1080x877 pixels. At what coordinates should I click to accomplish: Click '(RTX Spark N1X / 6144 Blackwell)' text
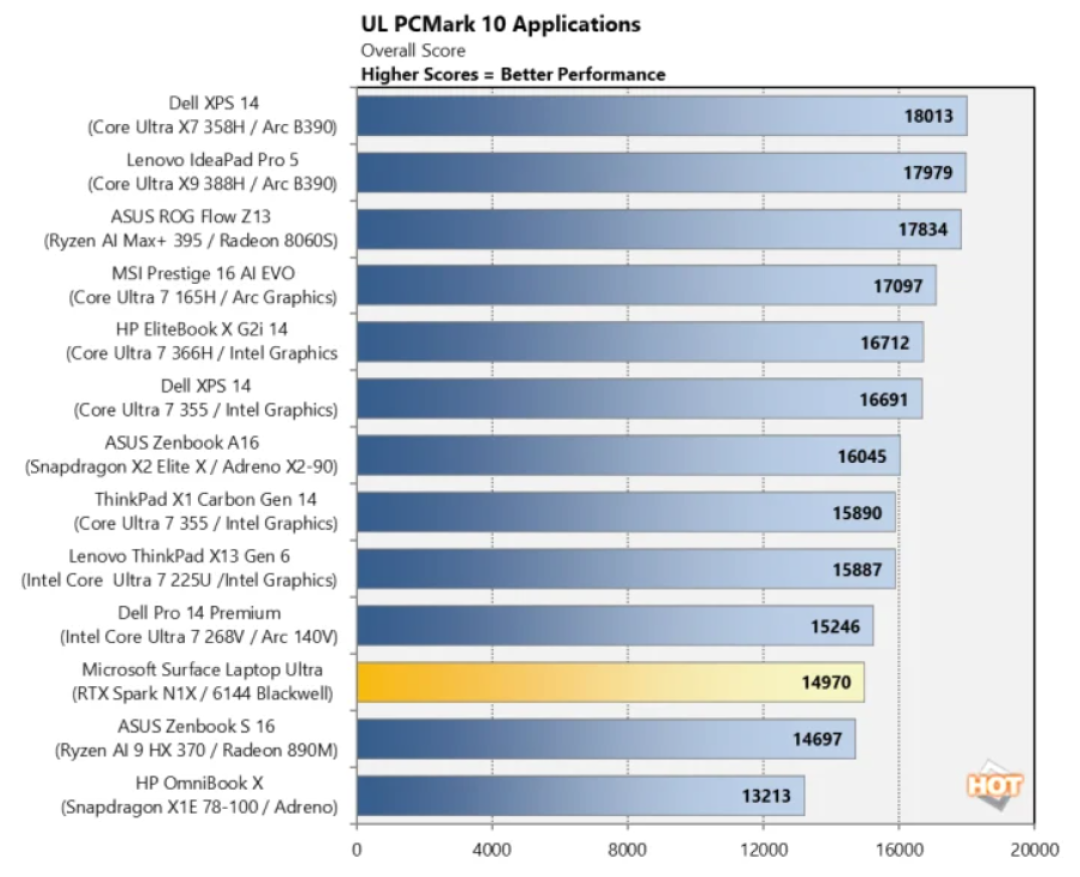[202, 694]
